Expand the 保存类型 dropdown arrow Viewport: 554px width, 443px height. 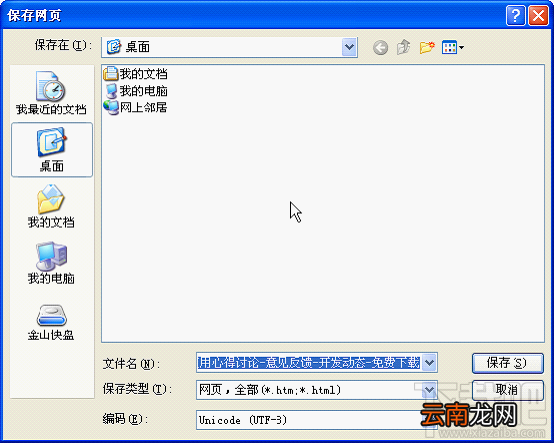(429, 390)
